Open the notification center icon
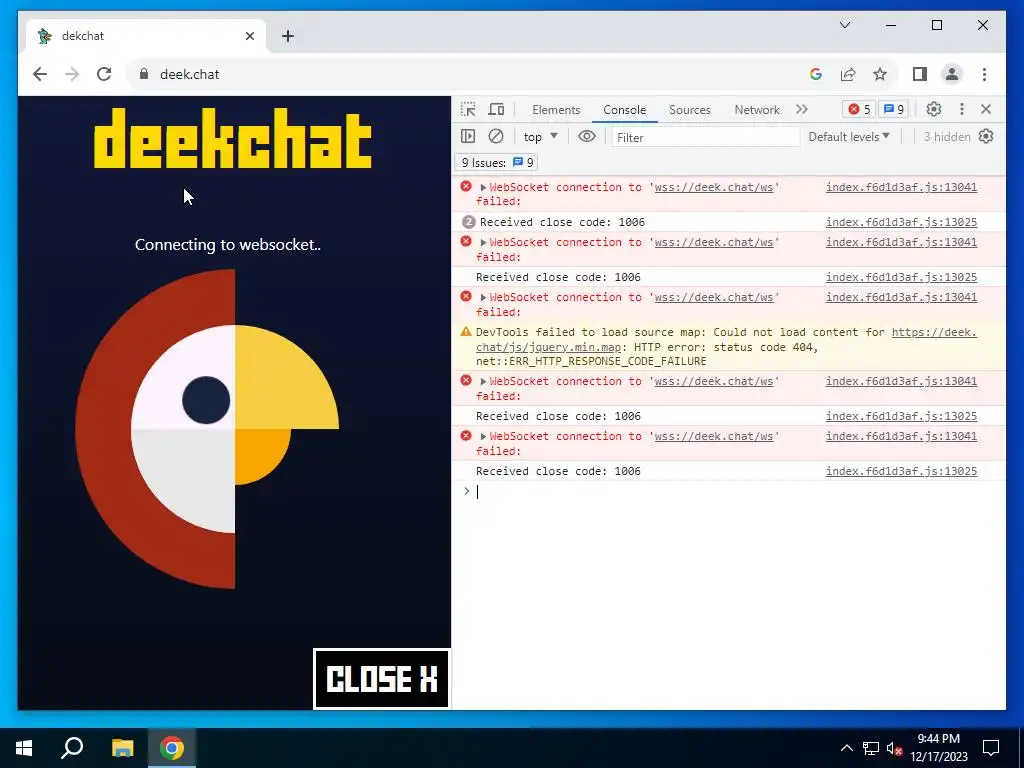 (x=991, y=748)
